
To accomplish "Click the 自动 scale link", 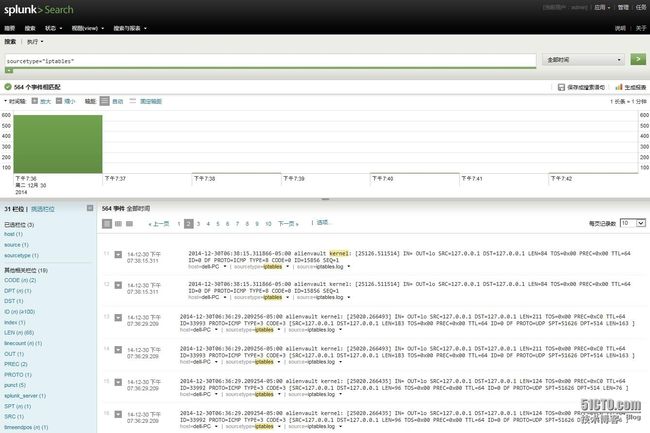I will click(118, 101).
